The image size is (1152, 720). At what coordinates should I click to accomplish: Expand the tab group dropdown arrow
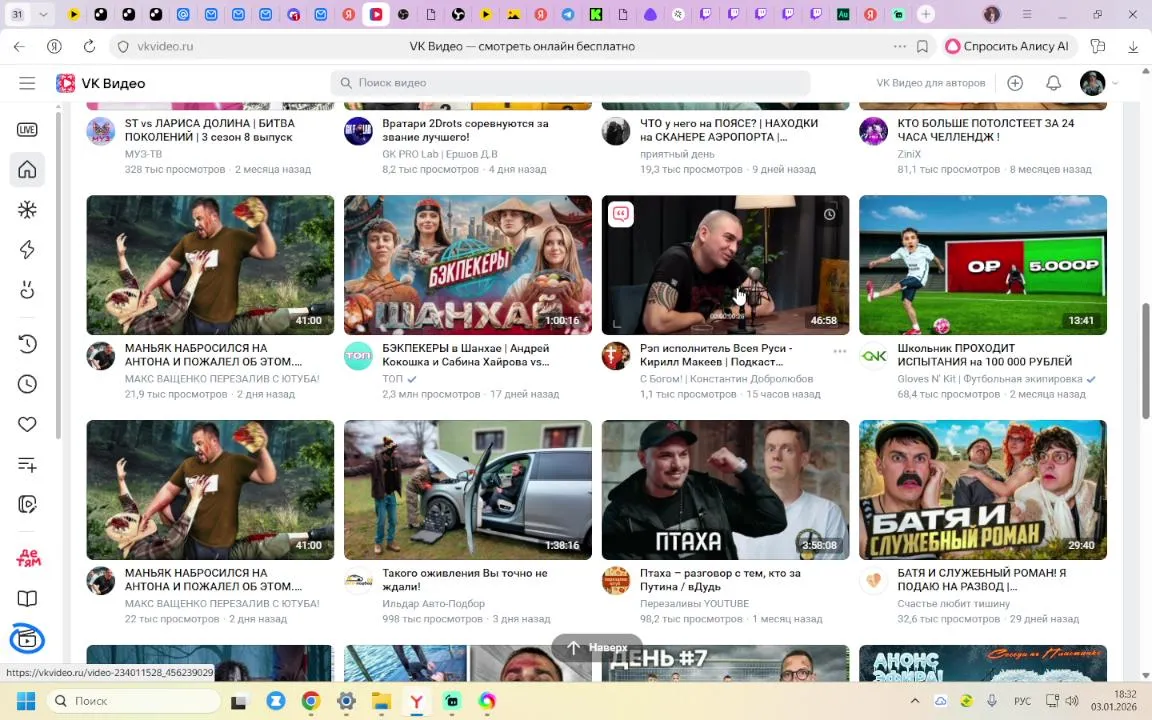pos(43,14)
